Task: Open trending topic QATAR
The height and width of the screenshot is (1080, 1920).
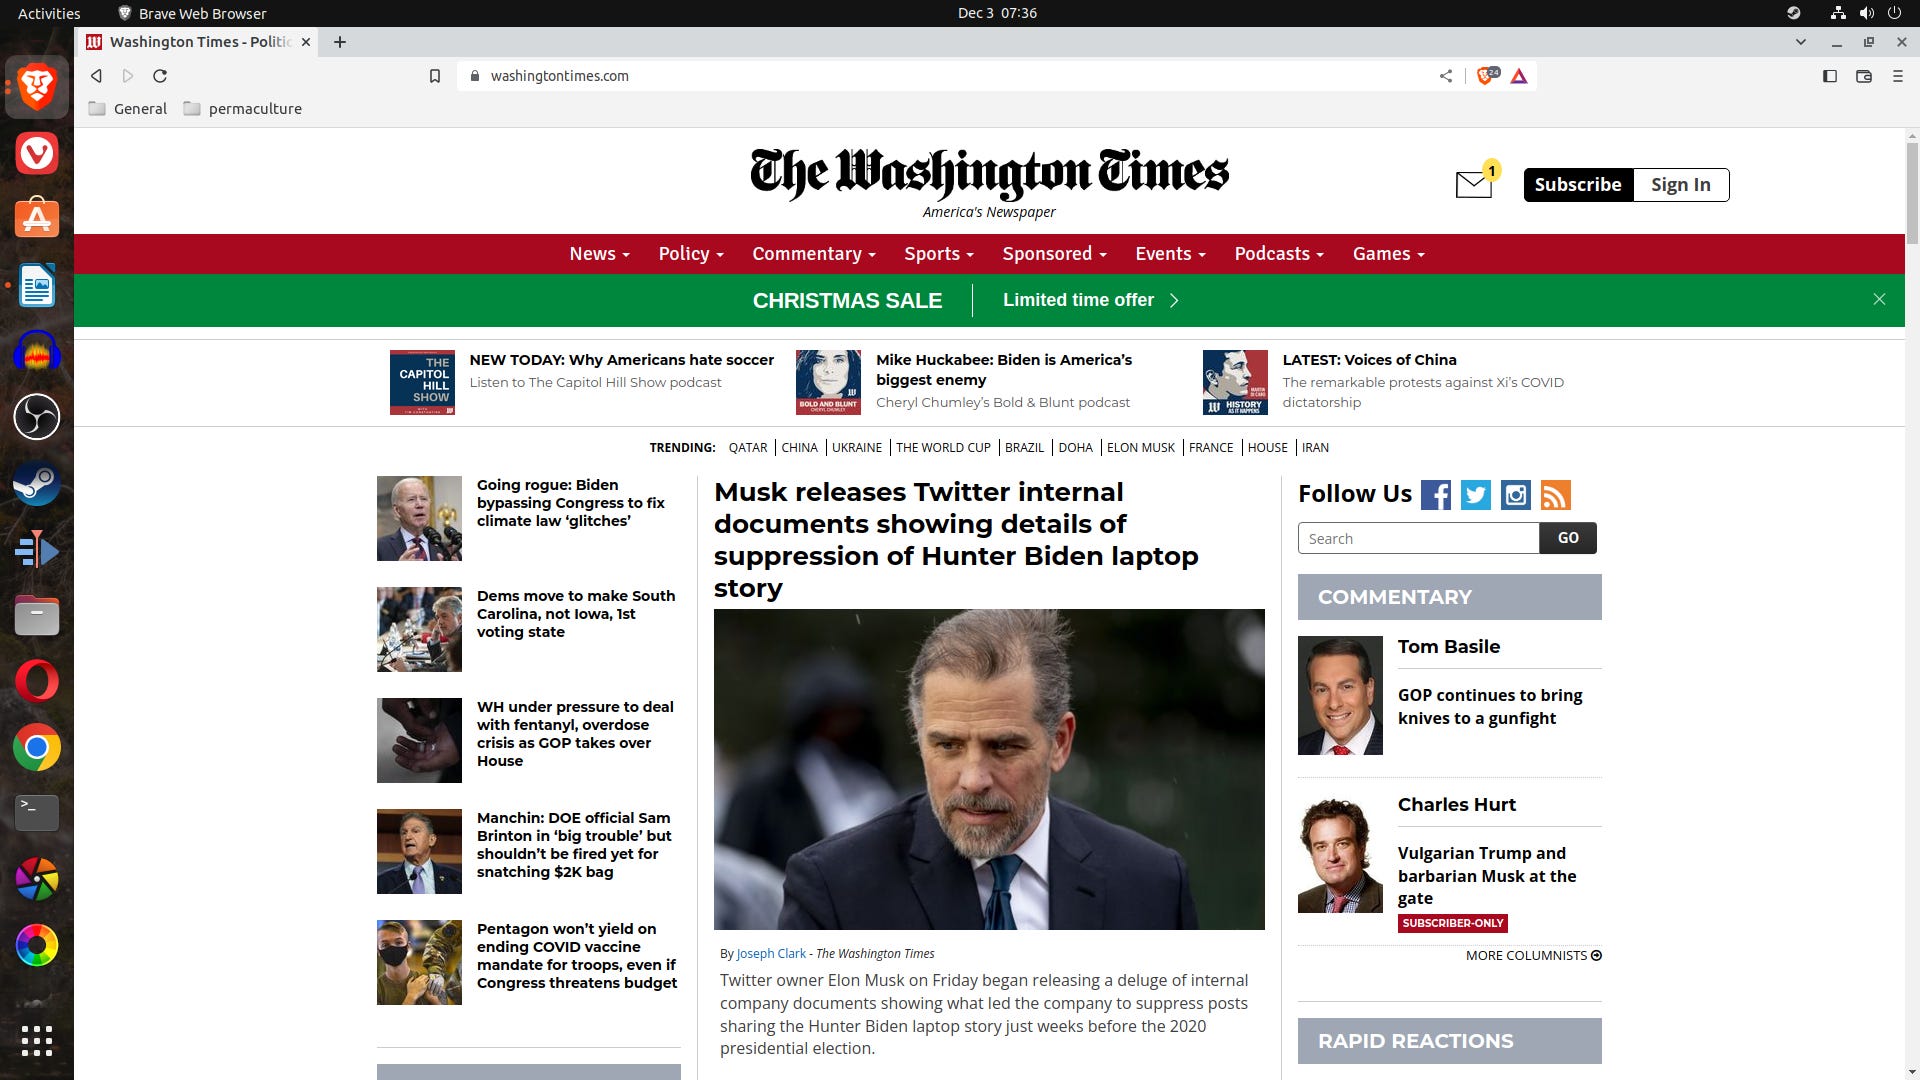Action: [x=748, y=448]
